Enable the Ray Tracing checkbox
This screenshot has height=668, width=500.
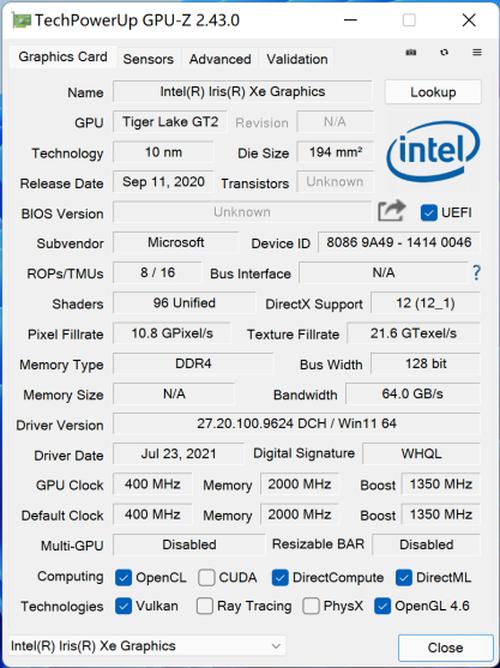tap(204, 606)
